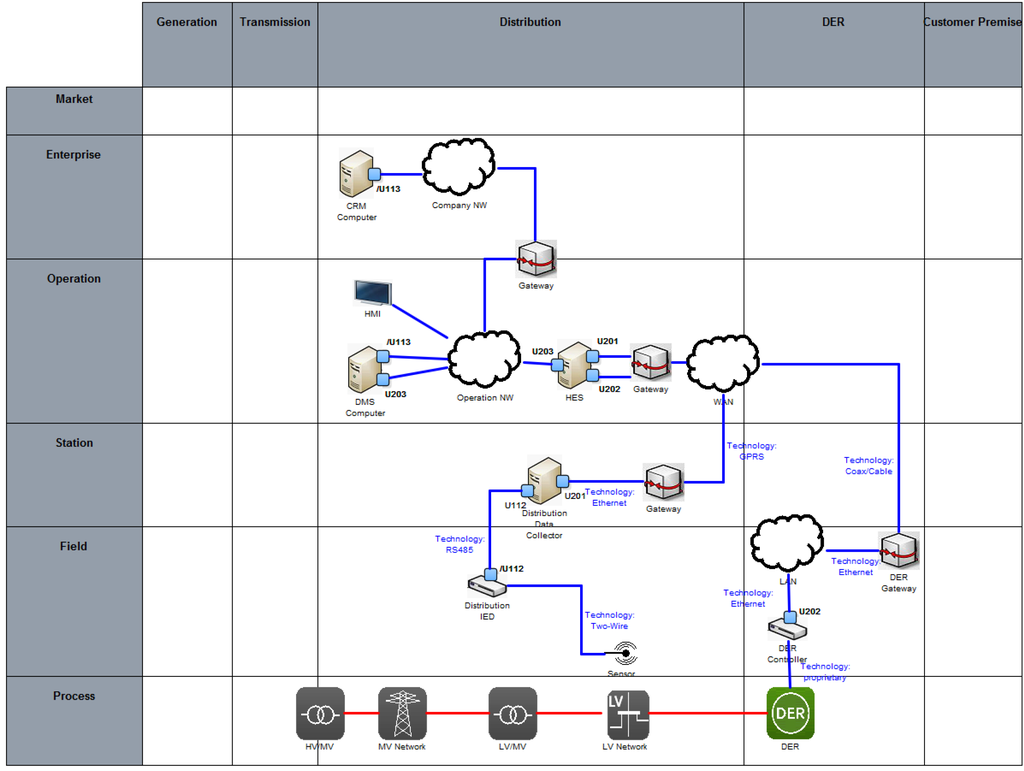
Task: Select the HES server icon
Action: tap(575, 365)
